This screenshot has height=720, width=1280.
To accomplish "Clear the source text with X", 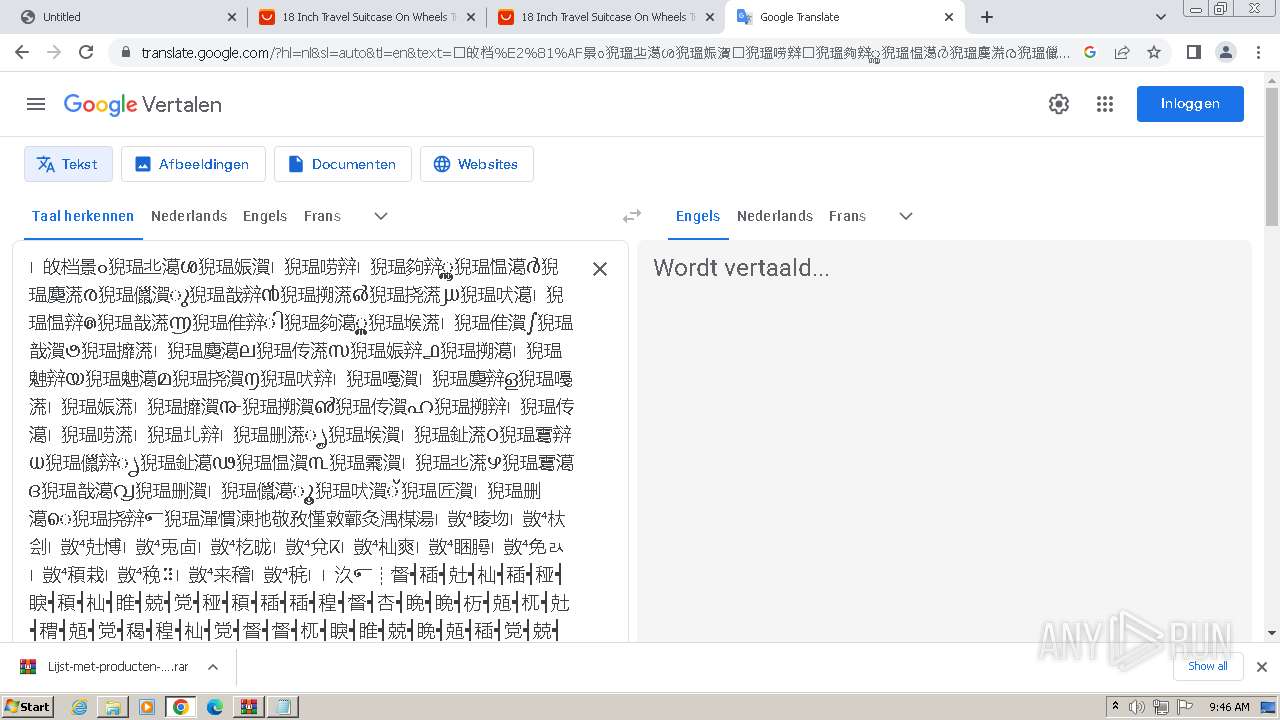I will [600, 268].
